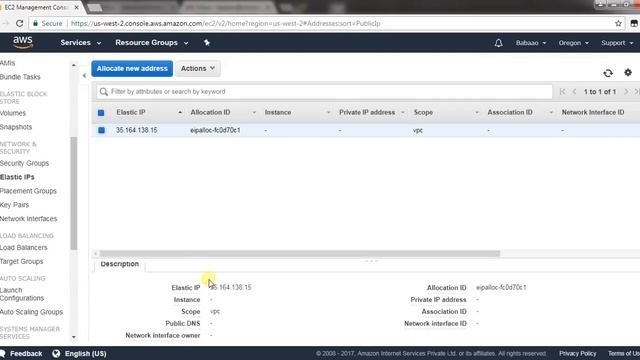Collapse the left navigation pane arrow
640x360 pixels.
(84, 76)
